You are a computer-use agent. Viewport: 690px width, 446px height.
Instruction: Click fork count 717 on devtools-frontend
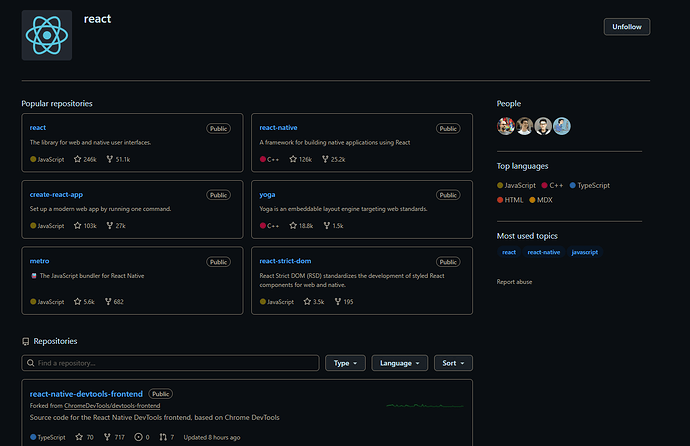click(114, 437)
